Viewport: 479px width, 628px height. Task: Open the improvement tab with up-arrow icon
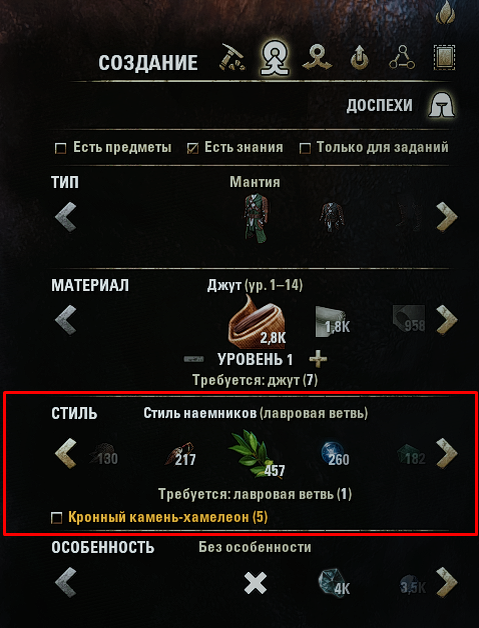pyautogui.click(x=360, y=59)
